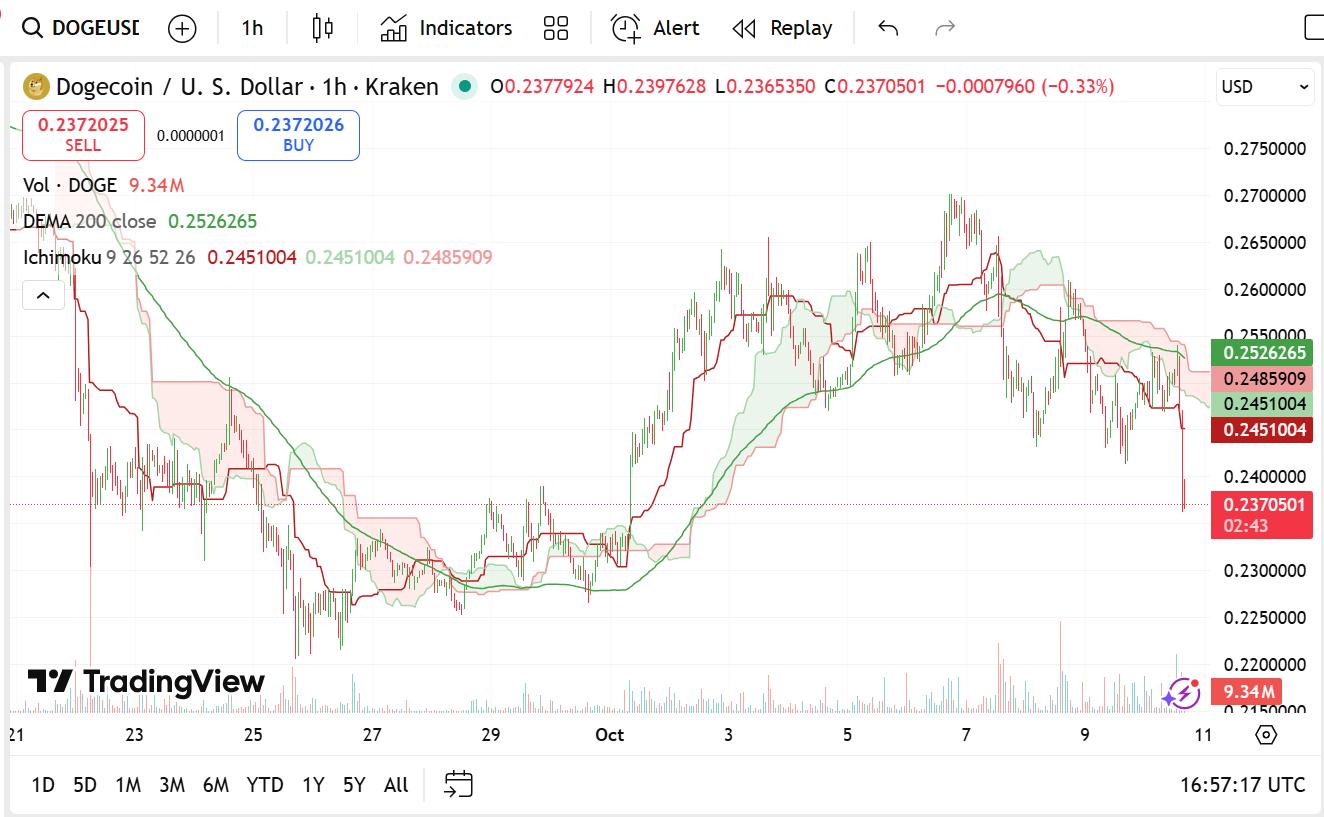Image resolution: width=1324 pixels, height=817 pixels.
Task: Click the Oct label on the time axis
Action: 609,735
